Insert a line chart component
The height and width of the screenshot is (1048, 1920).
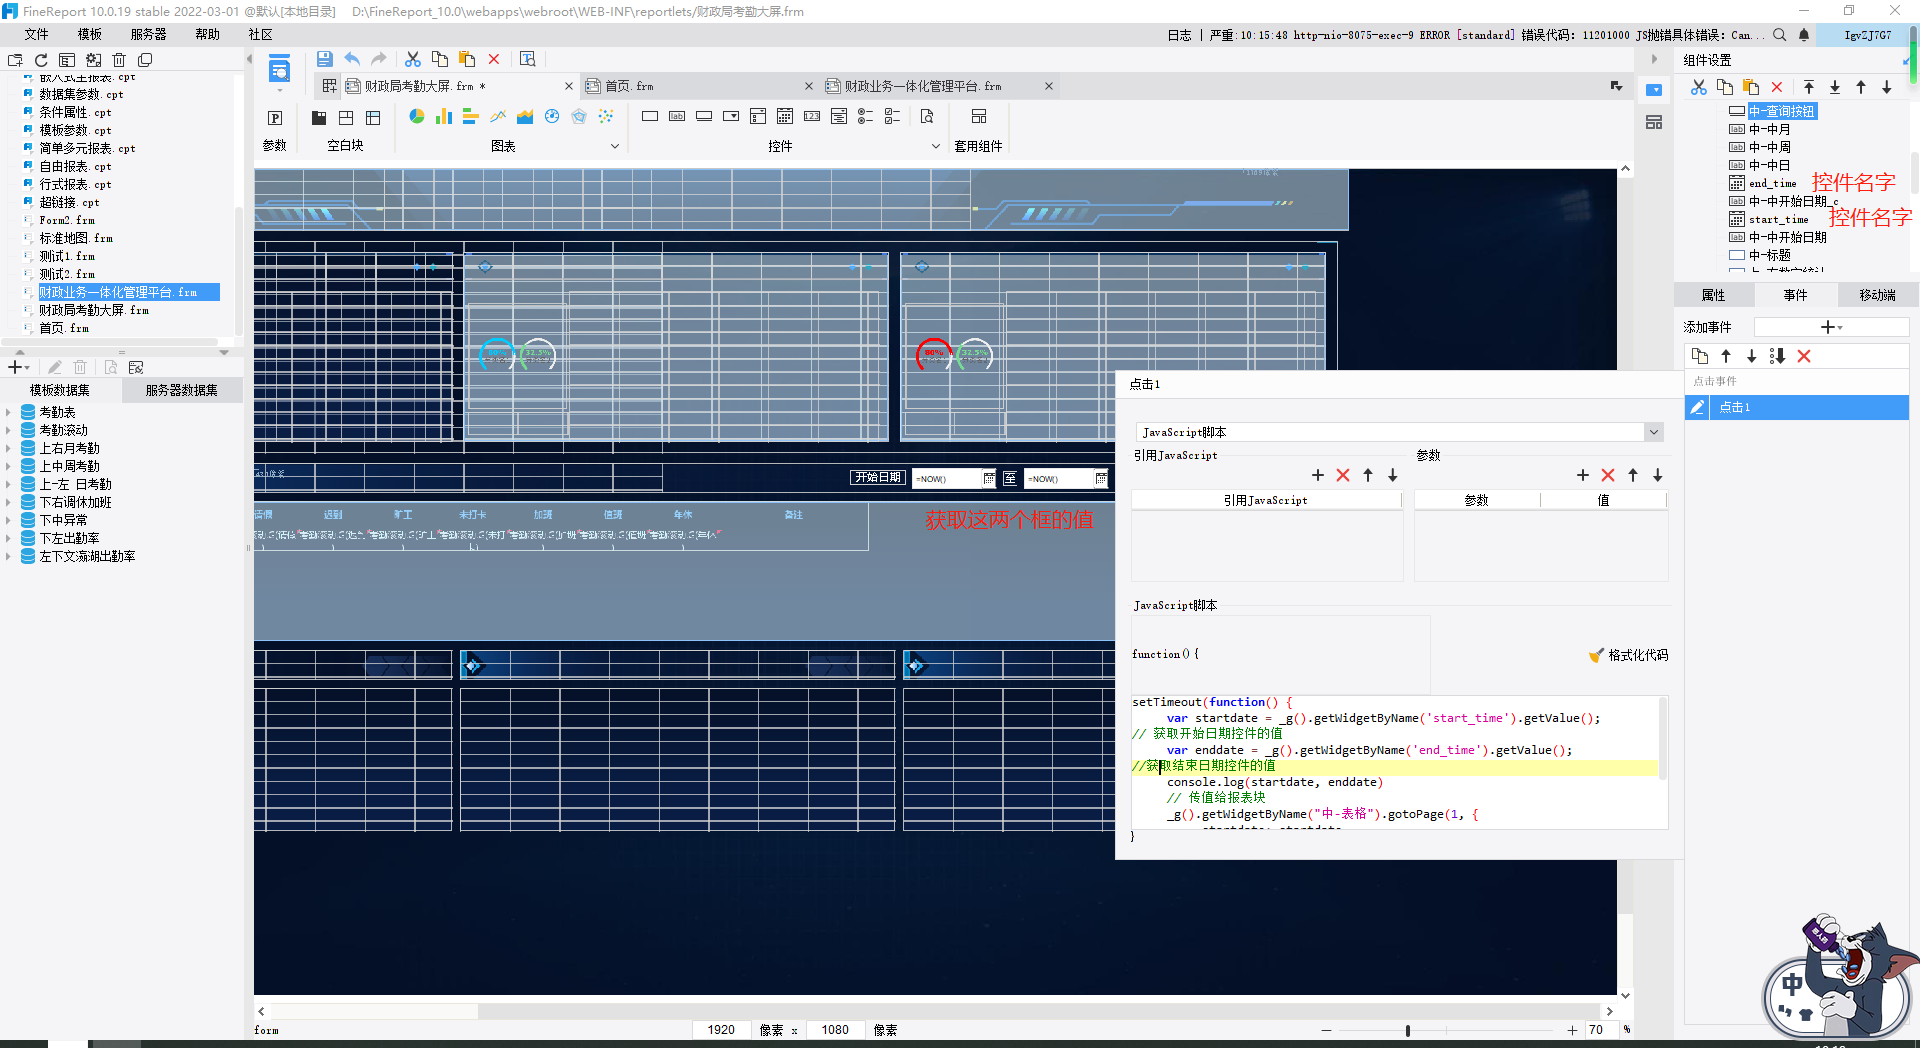coord(498,116)
